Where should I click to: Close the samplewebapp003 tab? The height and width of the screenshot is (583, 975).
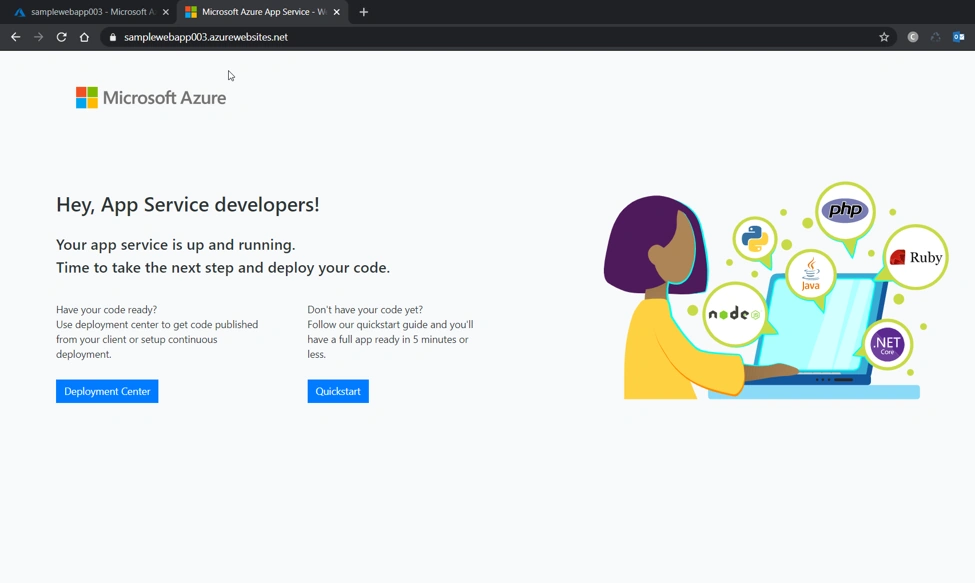(x=165, y=12)
